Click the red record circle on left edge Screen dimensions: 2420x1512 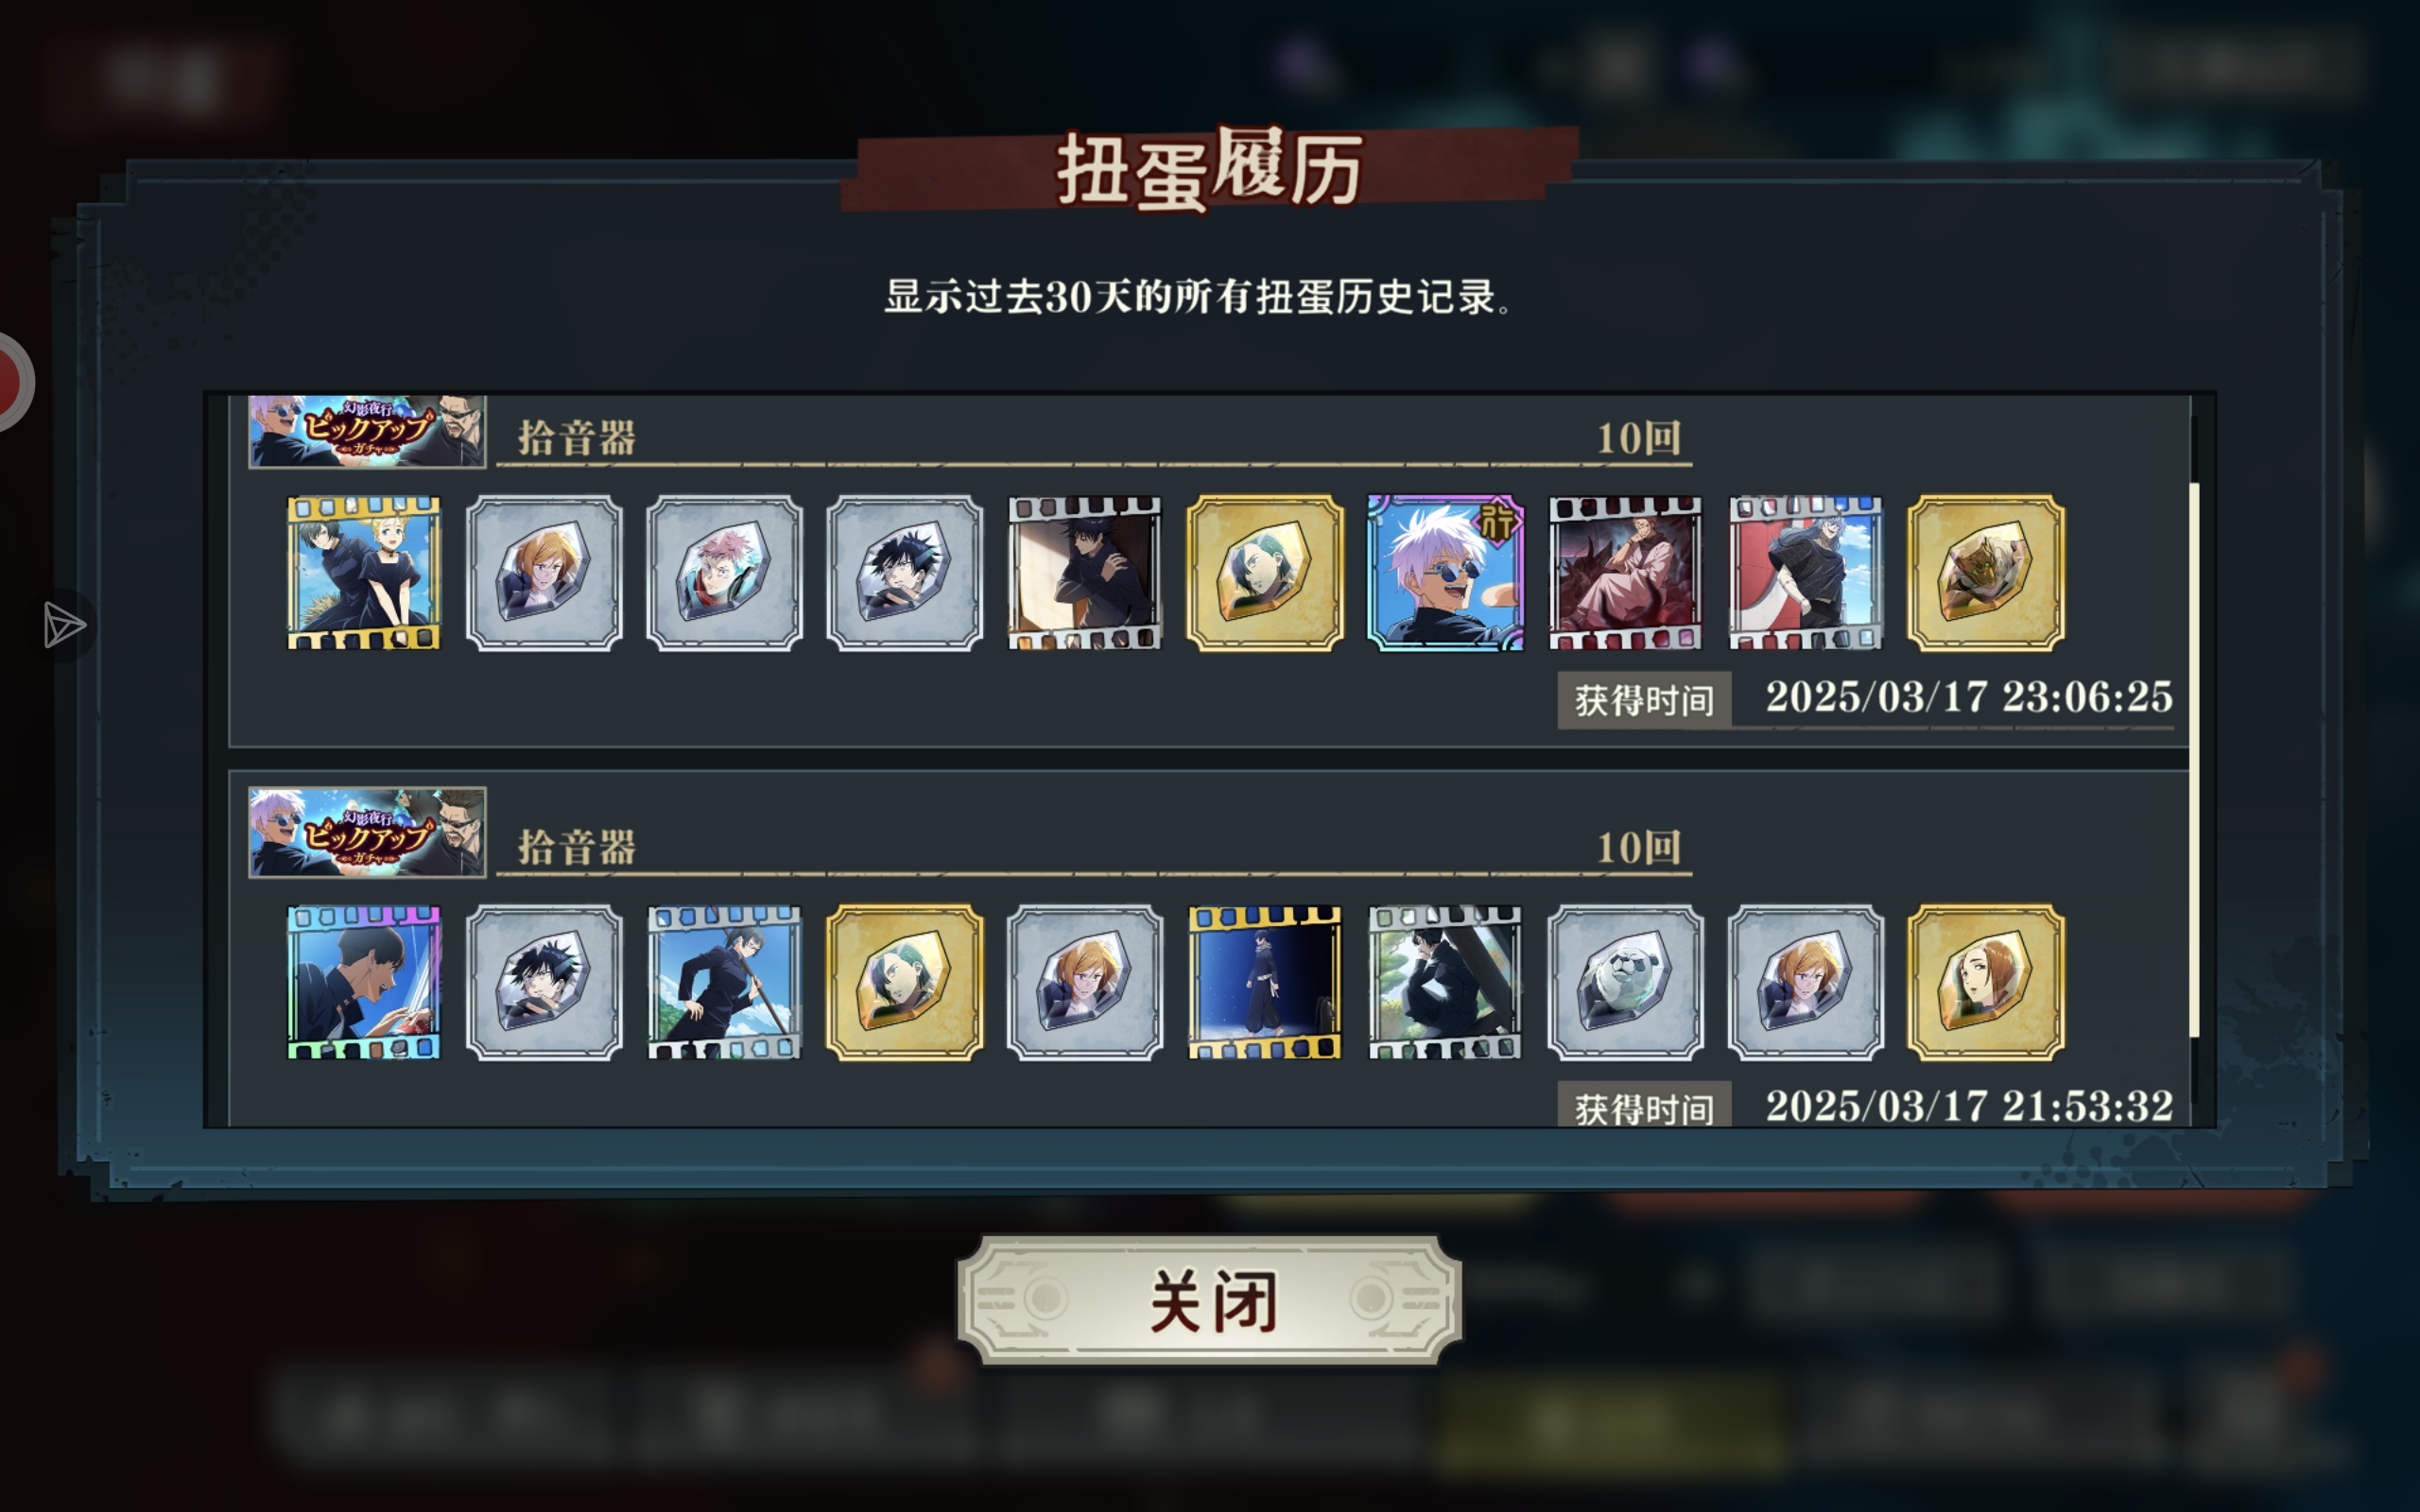[12, 382]
